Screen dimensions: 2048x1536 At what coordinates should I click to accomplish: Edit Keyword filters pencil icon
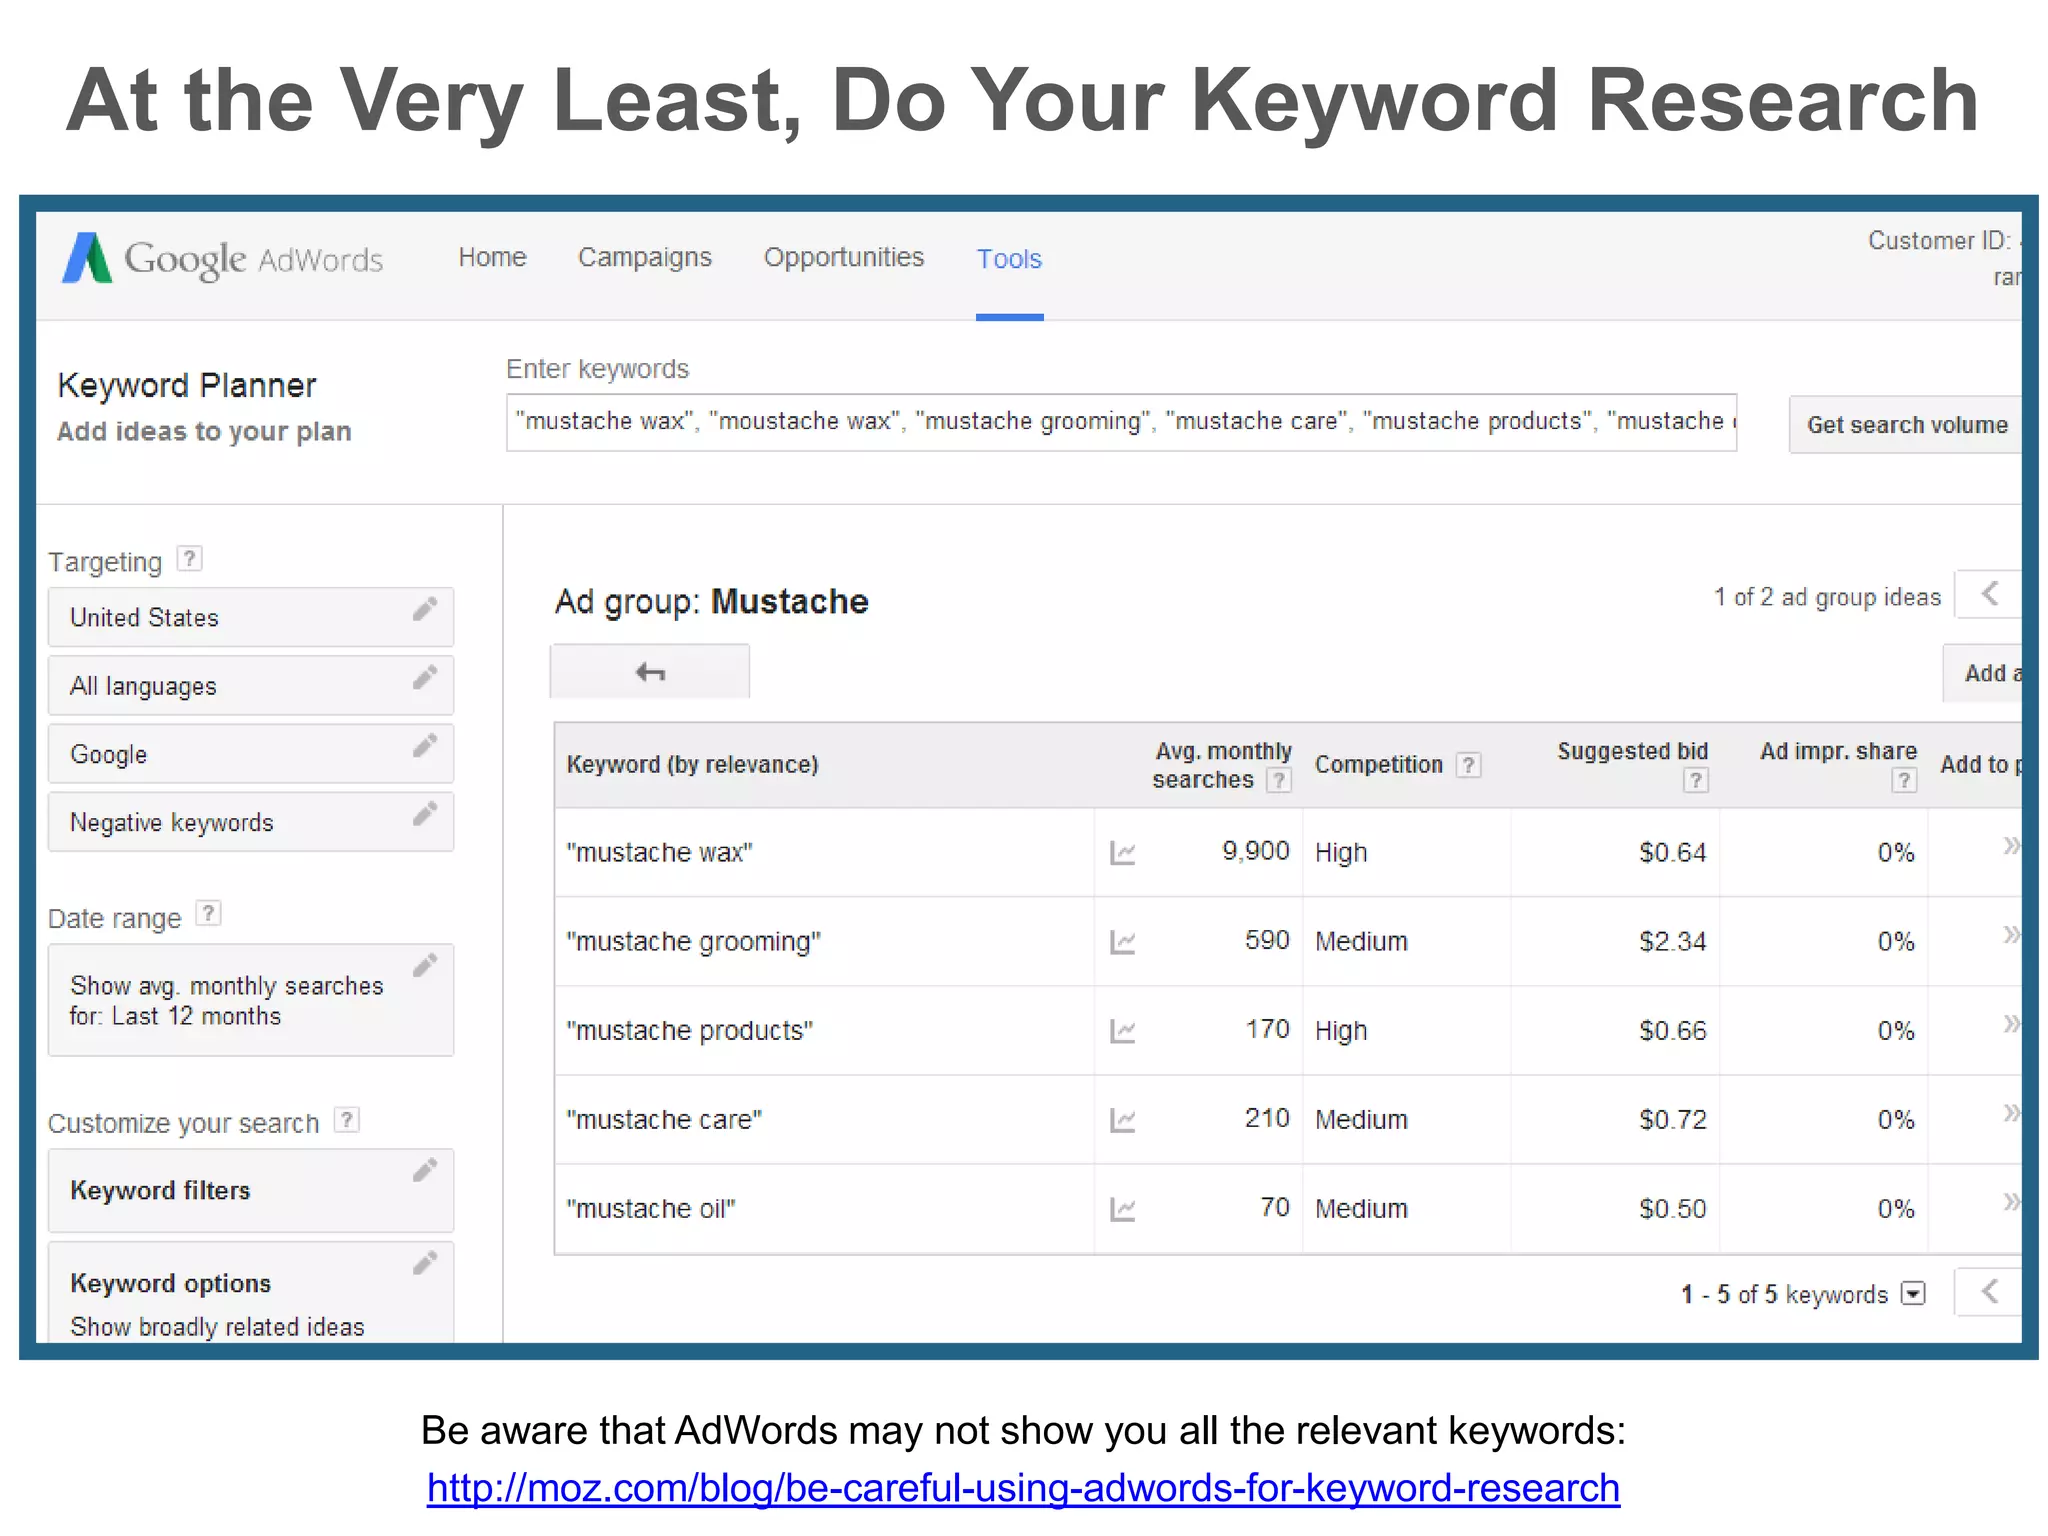(425, 1170)
